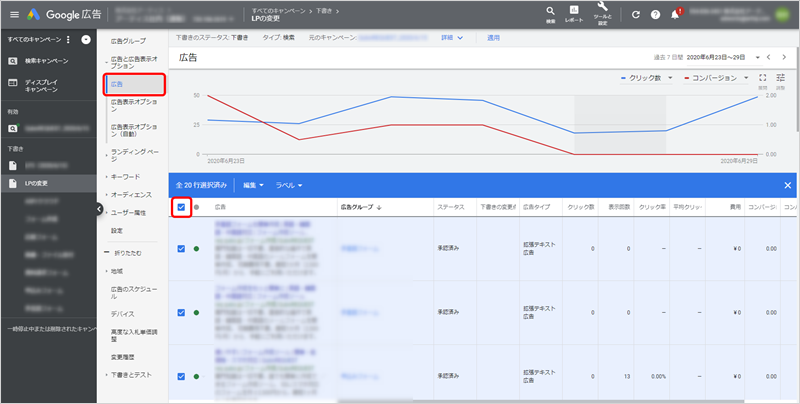Open the 検索 search tool
The width and height of the screenshot is (800, 404).
pos(551,14)
